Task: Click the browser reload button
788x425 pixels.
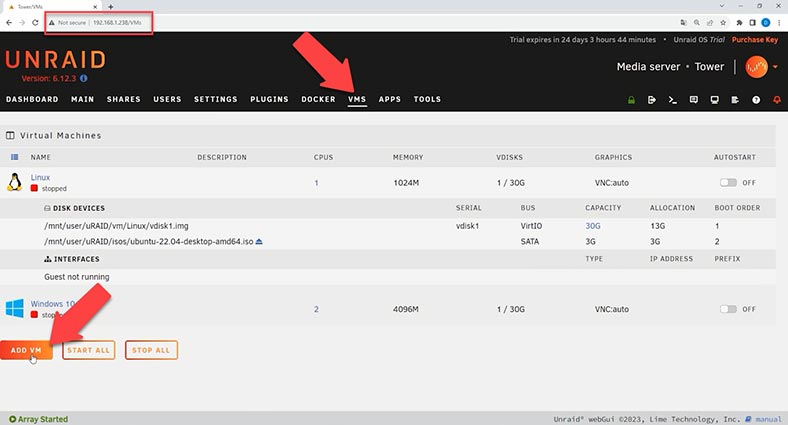Action: tap(35, 23)
